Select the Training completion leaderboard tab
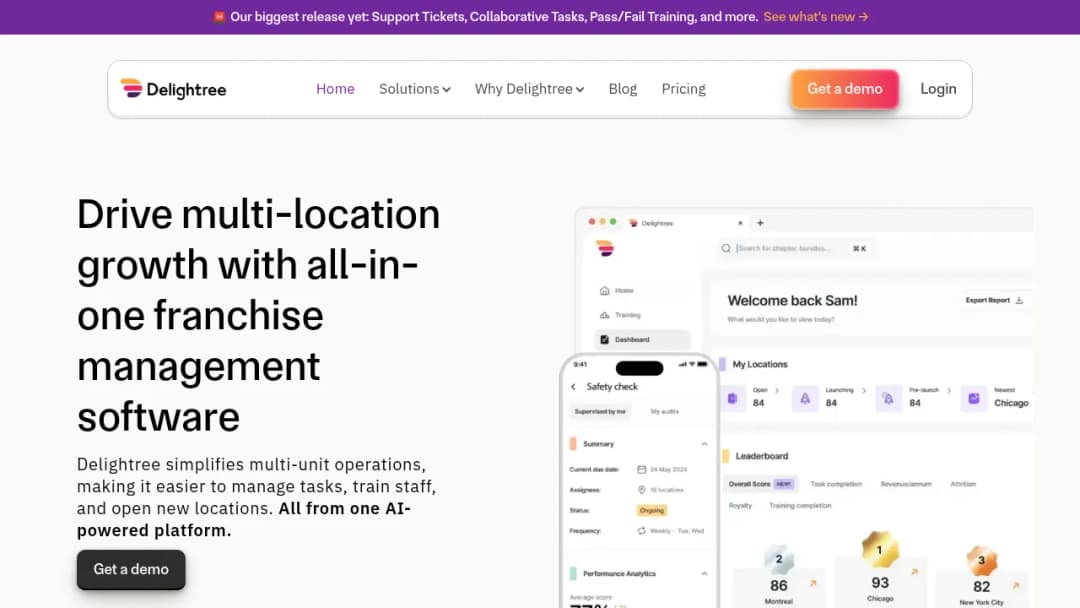Image resolution: width=1080 pixels, height=608 pixels. (800, 505)
